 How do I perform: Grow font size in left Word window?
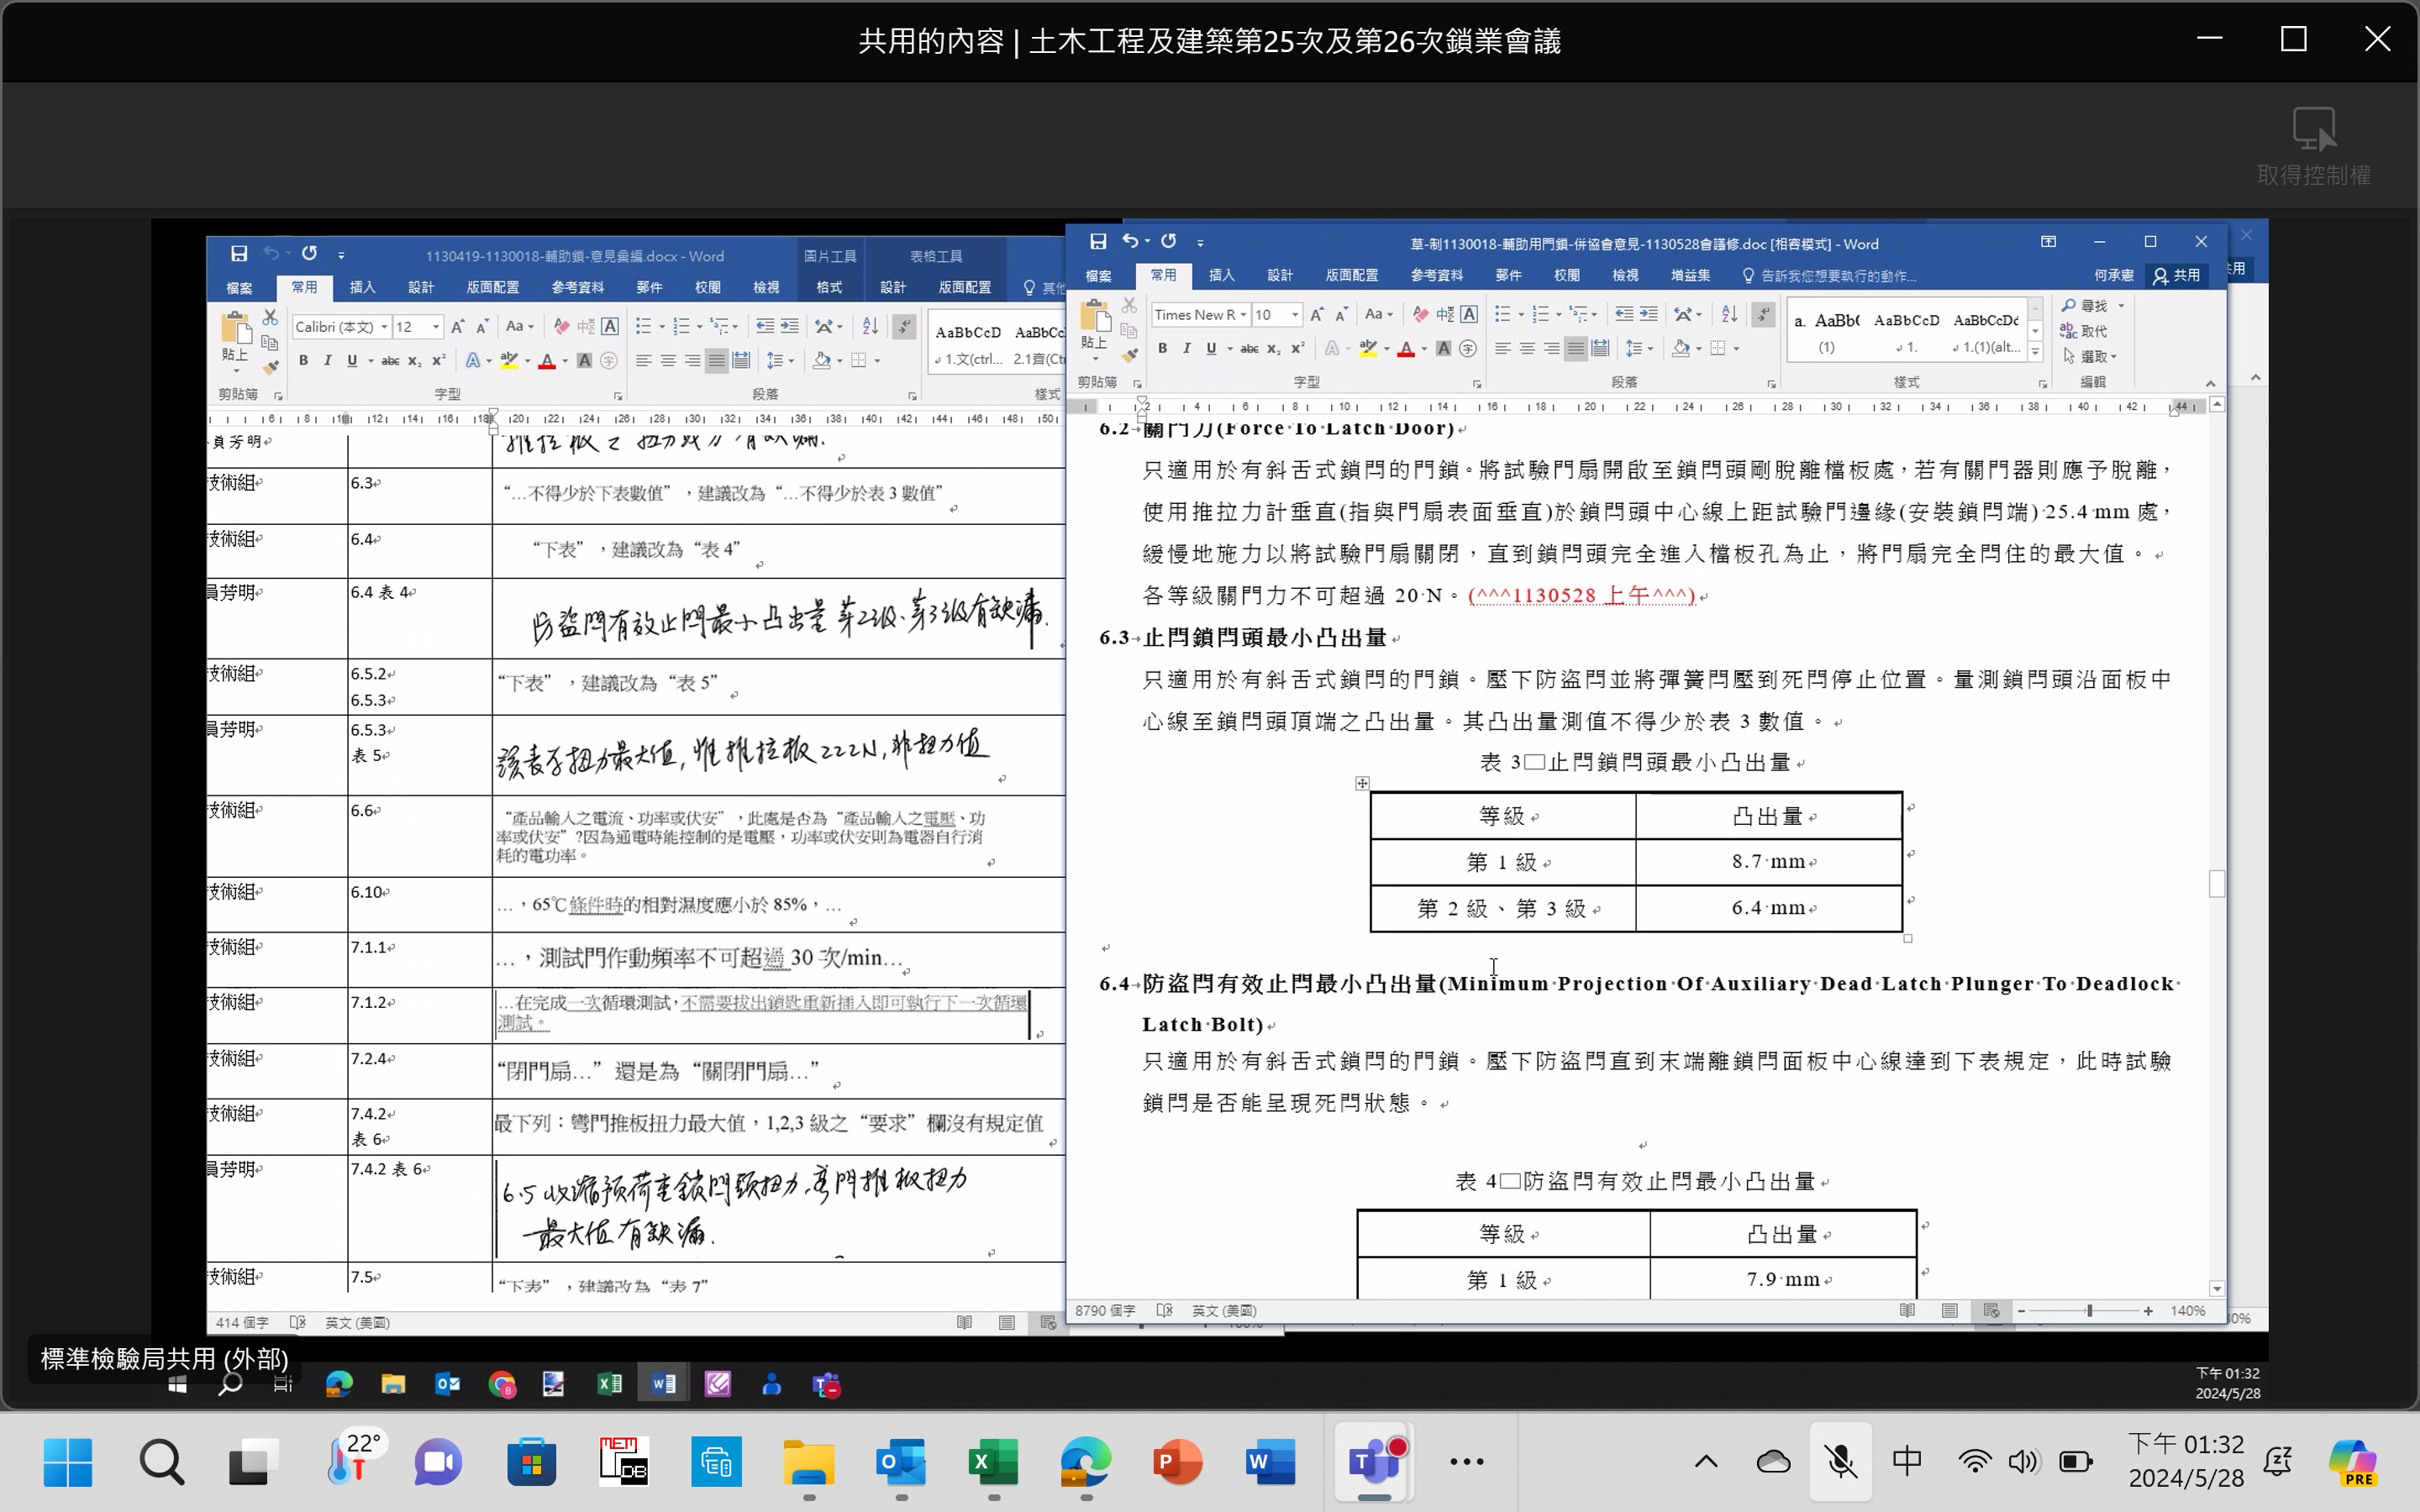tap(457, 326)
